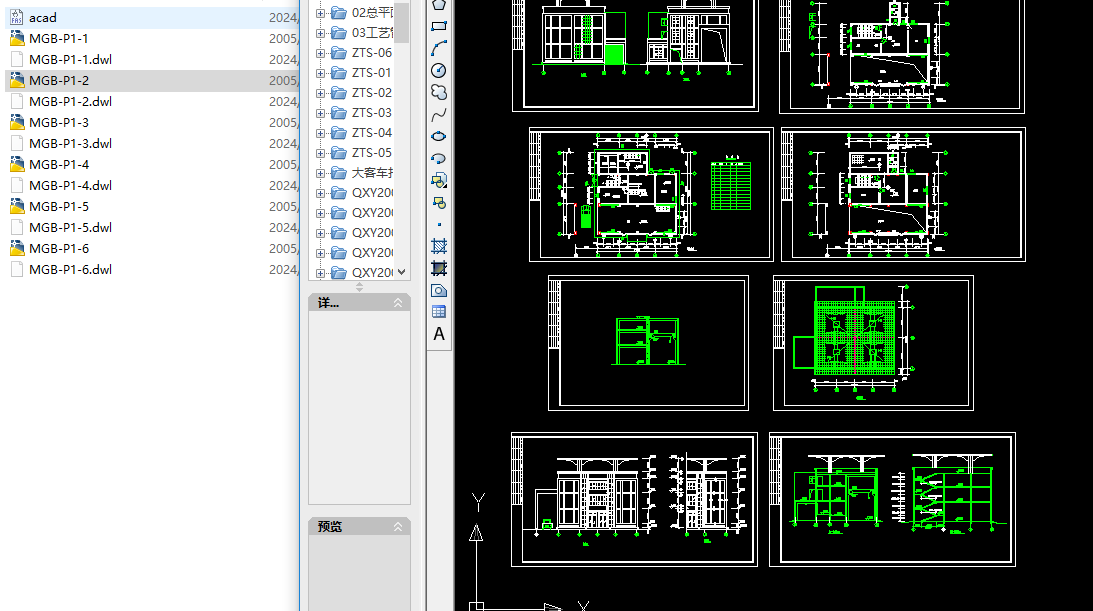Select the Rectangle draw tool
The width and height of the screenshot is (1093, 611).
438,26
